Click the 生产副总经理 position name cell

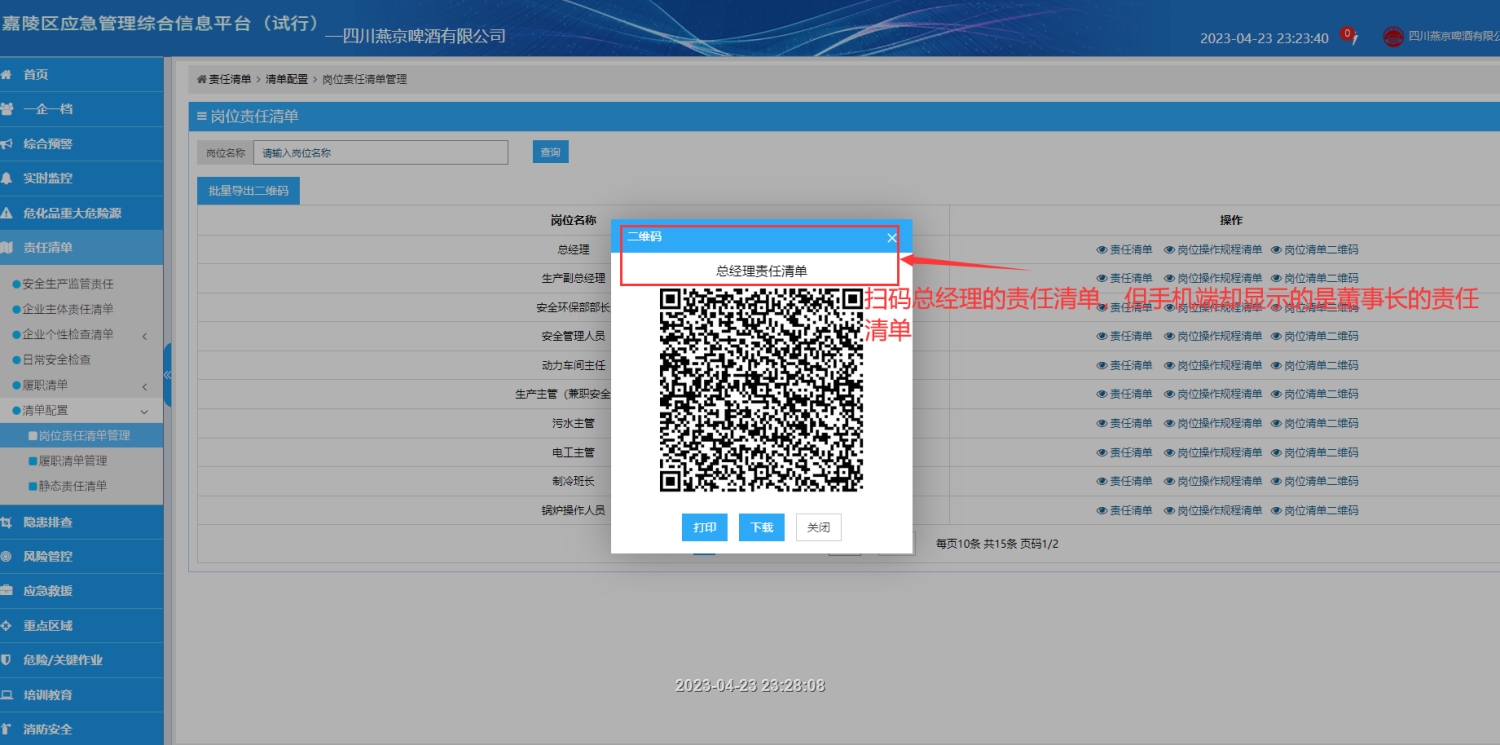(573, 279)
